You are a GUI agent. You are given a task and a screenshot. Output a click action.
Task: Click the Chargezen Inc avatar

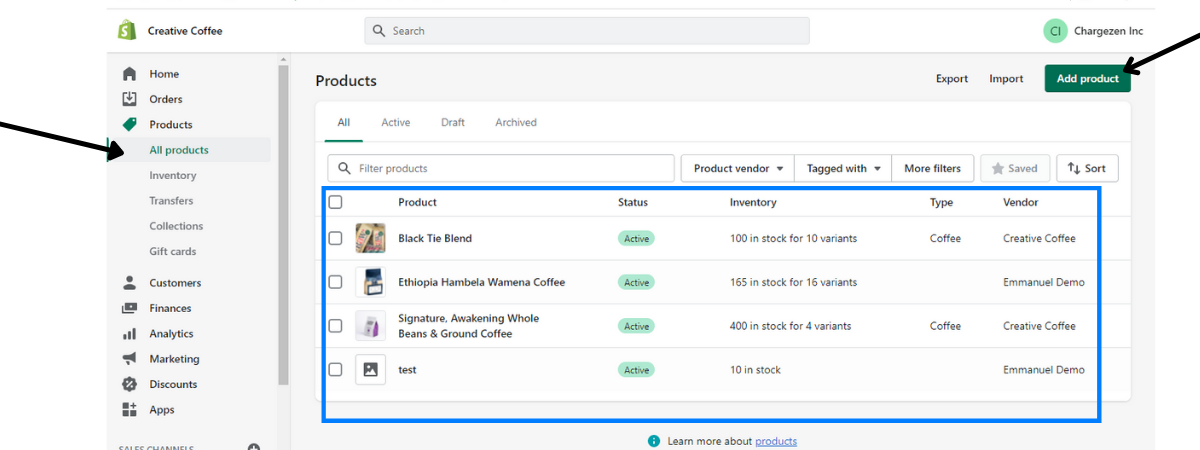coord(1055,31)
